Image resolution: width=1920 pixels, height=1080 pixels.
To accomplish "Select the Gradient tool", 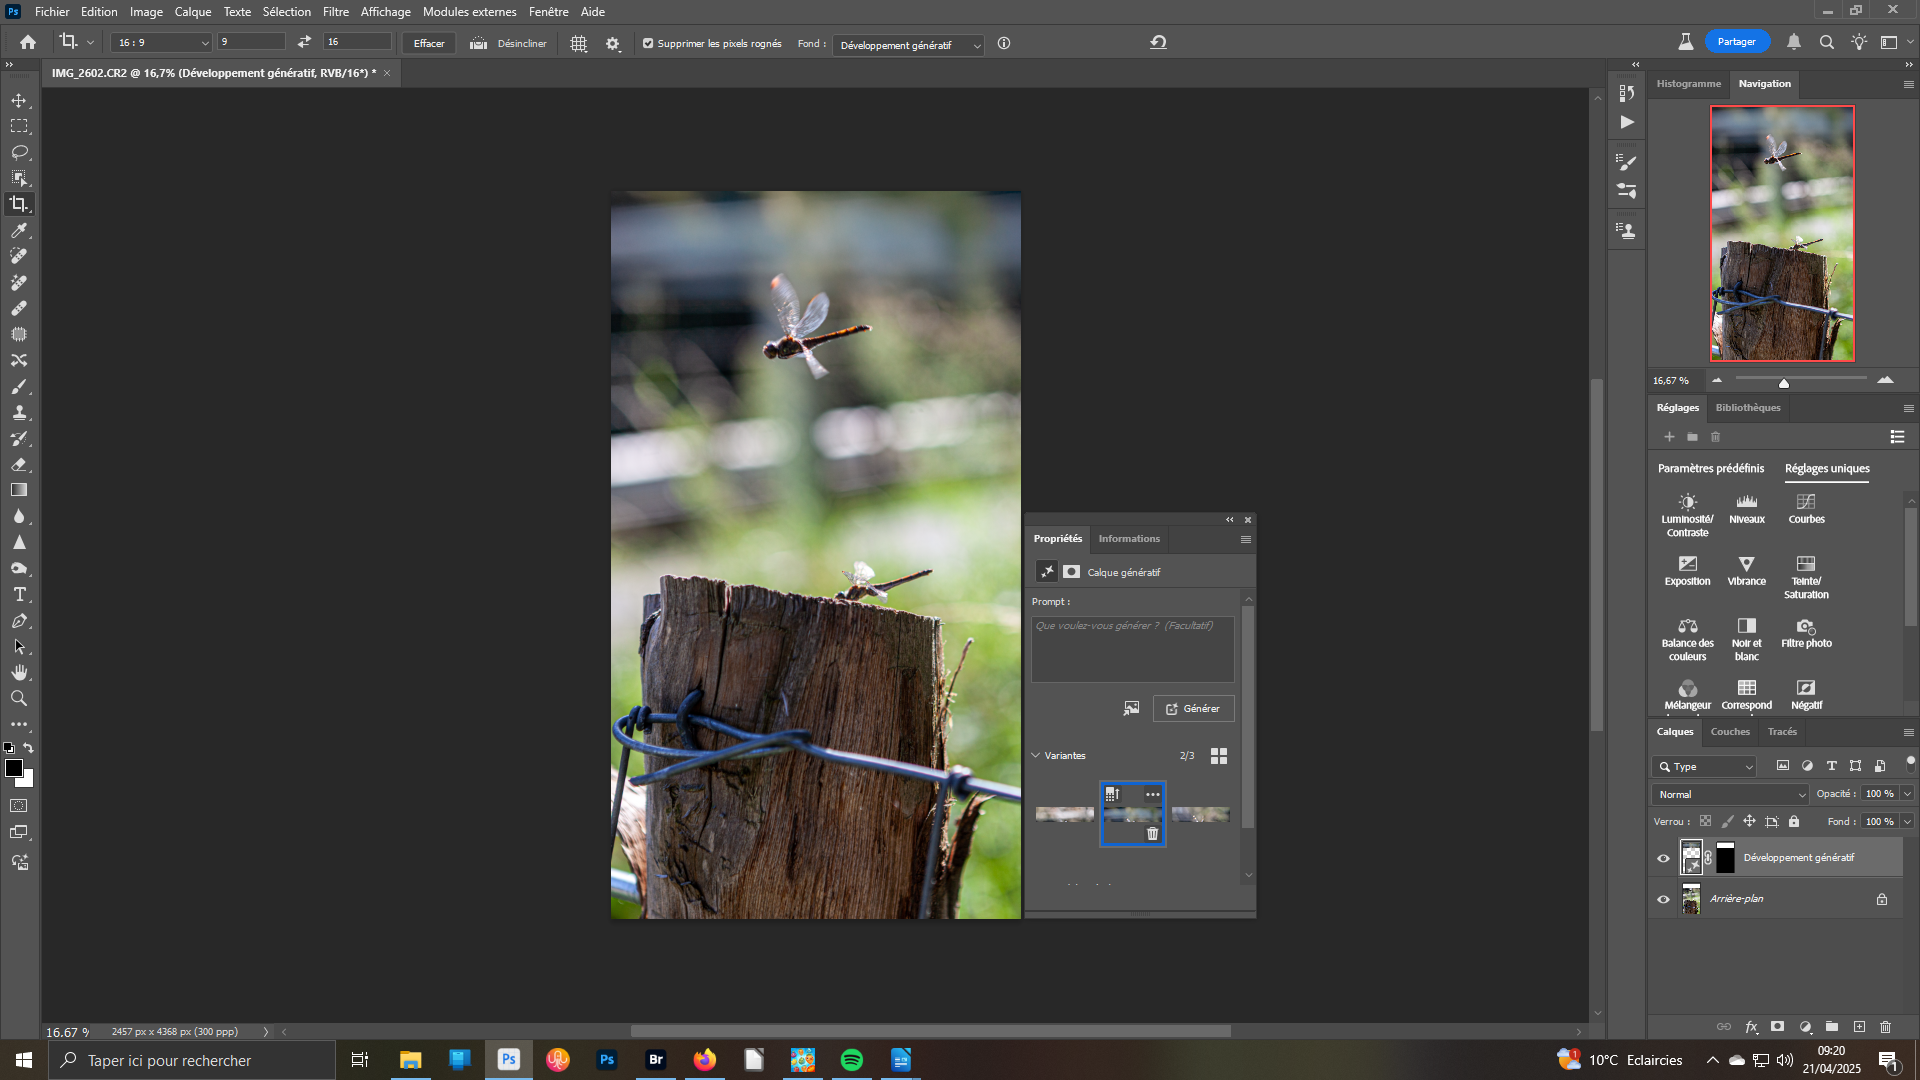I will (x=19, y=490).
